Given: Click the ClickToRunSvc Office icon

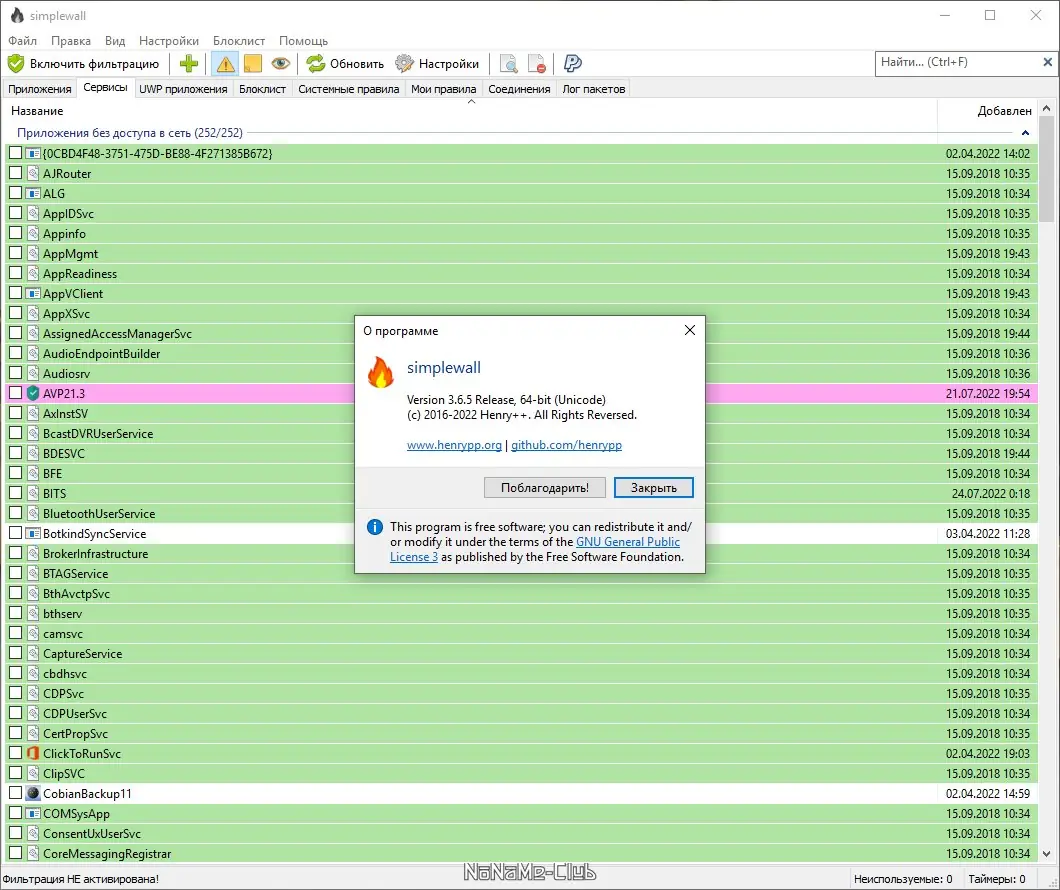Looking at the screenshot, I should tap(33, 753).
